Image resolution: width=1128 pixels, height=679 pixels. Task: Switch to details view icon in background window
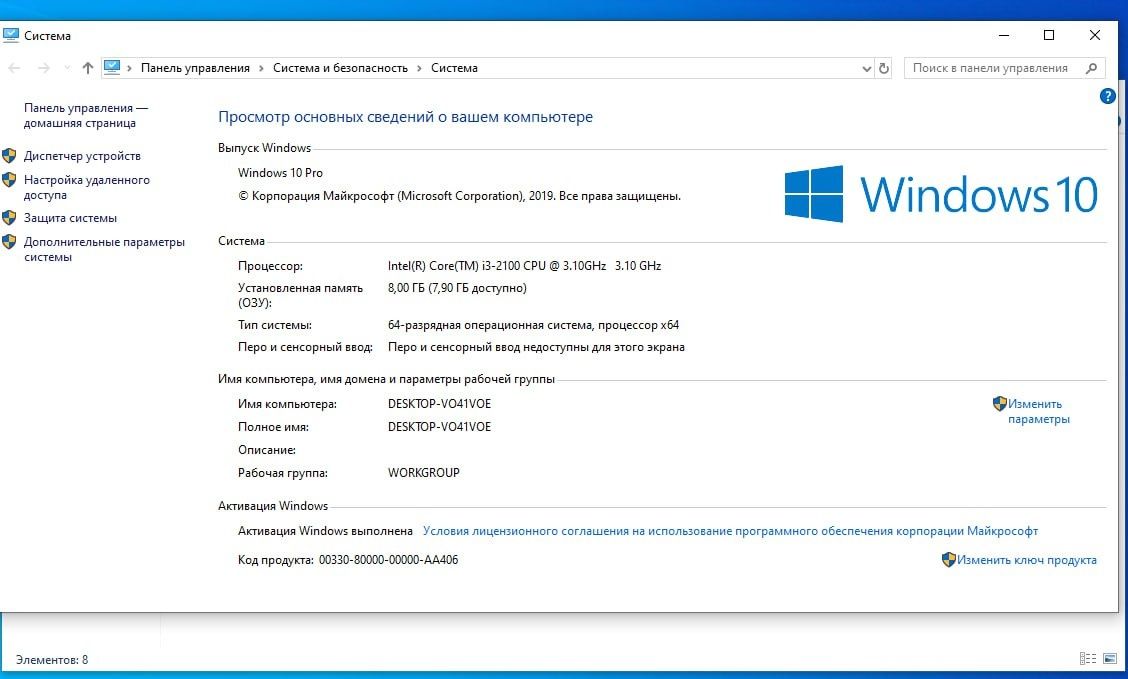(x=1088, y=659)
